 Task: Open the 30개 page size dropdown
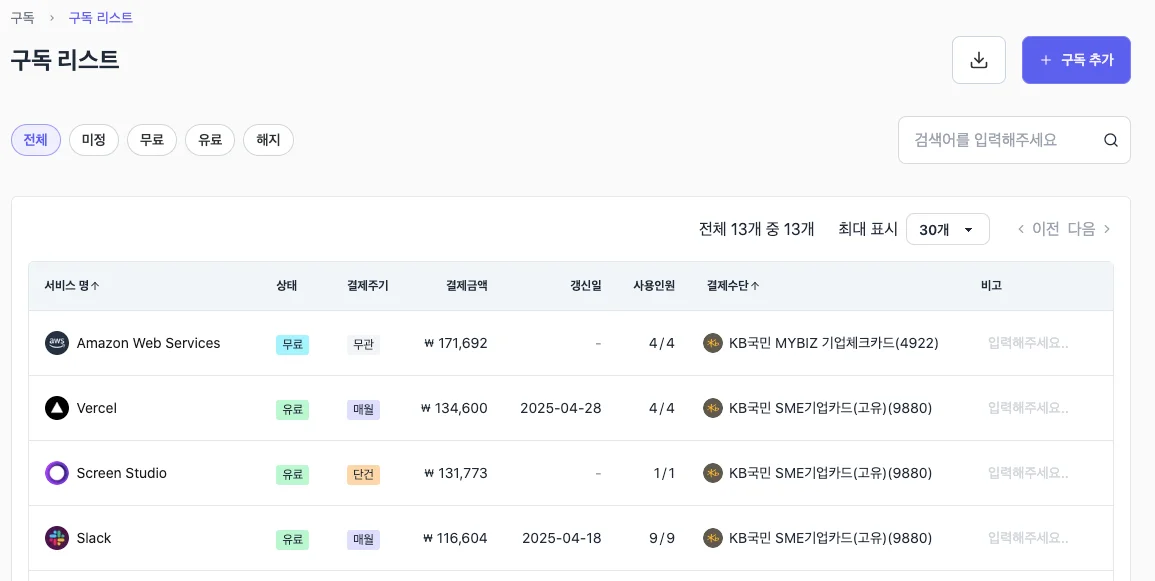tap(947, 229)
